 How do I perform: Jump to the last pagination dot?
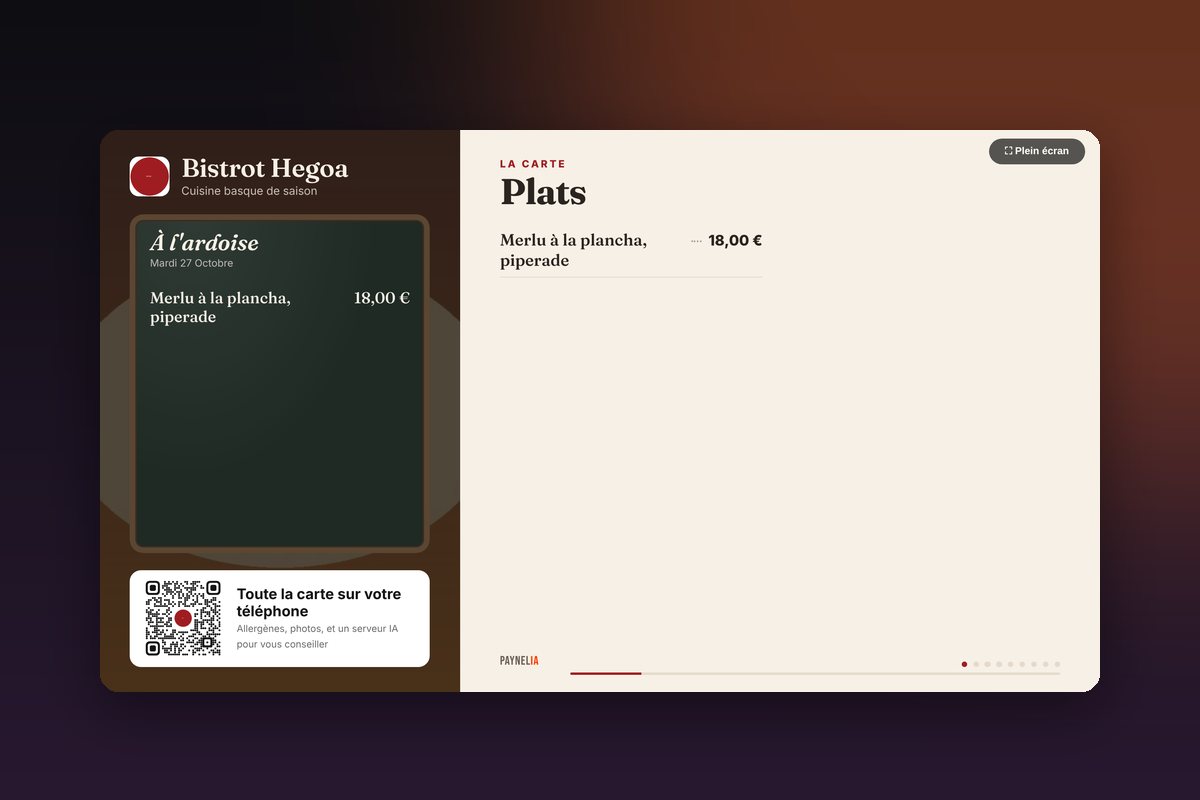(1057, 664)
